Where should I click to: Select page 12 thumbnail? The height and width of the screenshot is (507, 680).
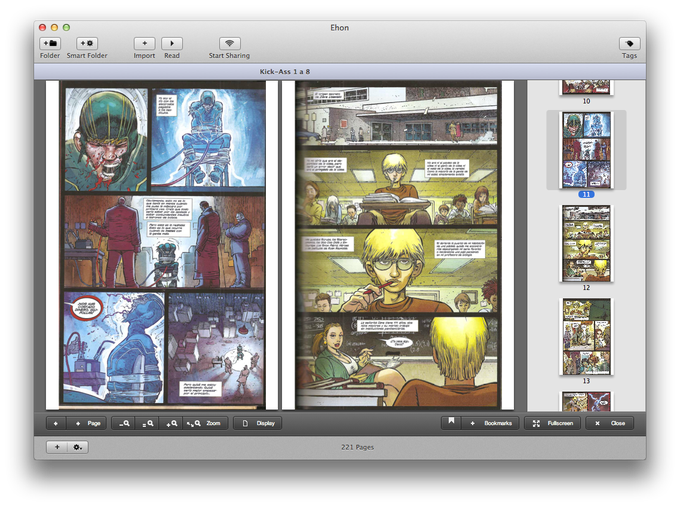[x=586, y=243]
